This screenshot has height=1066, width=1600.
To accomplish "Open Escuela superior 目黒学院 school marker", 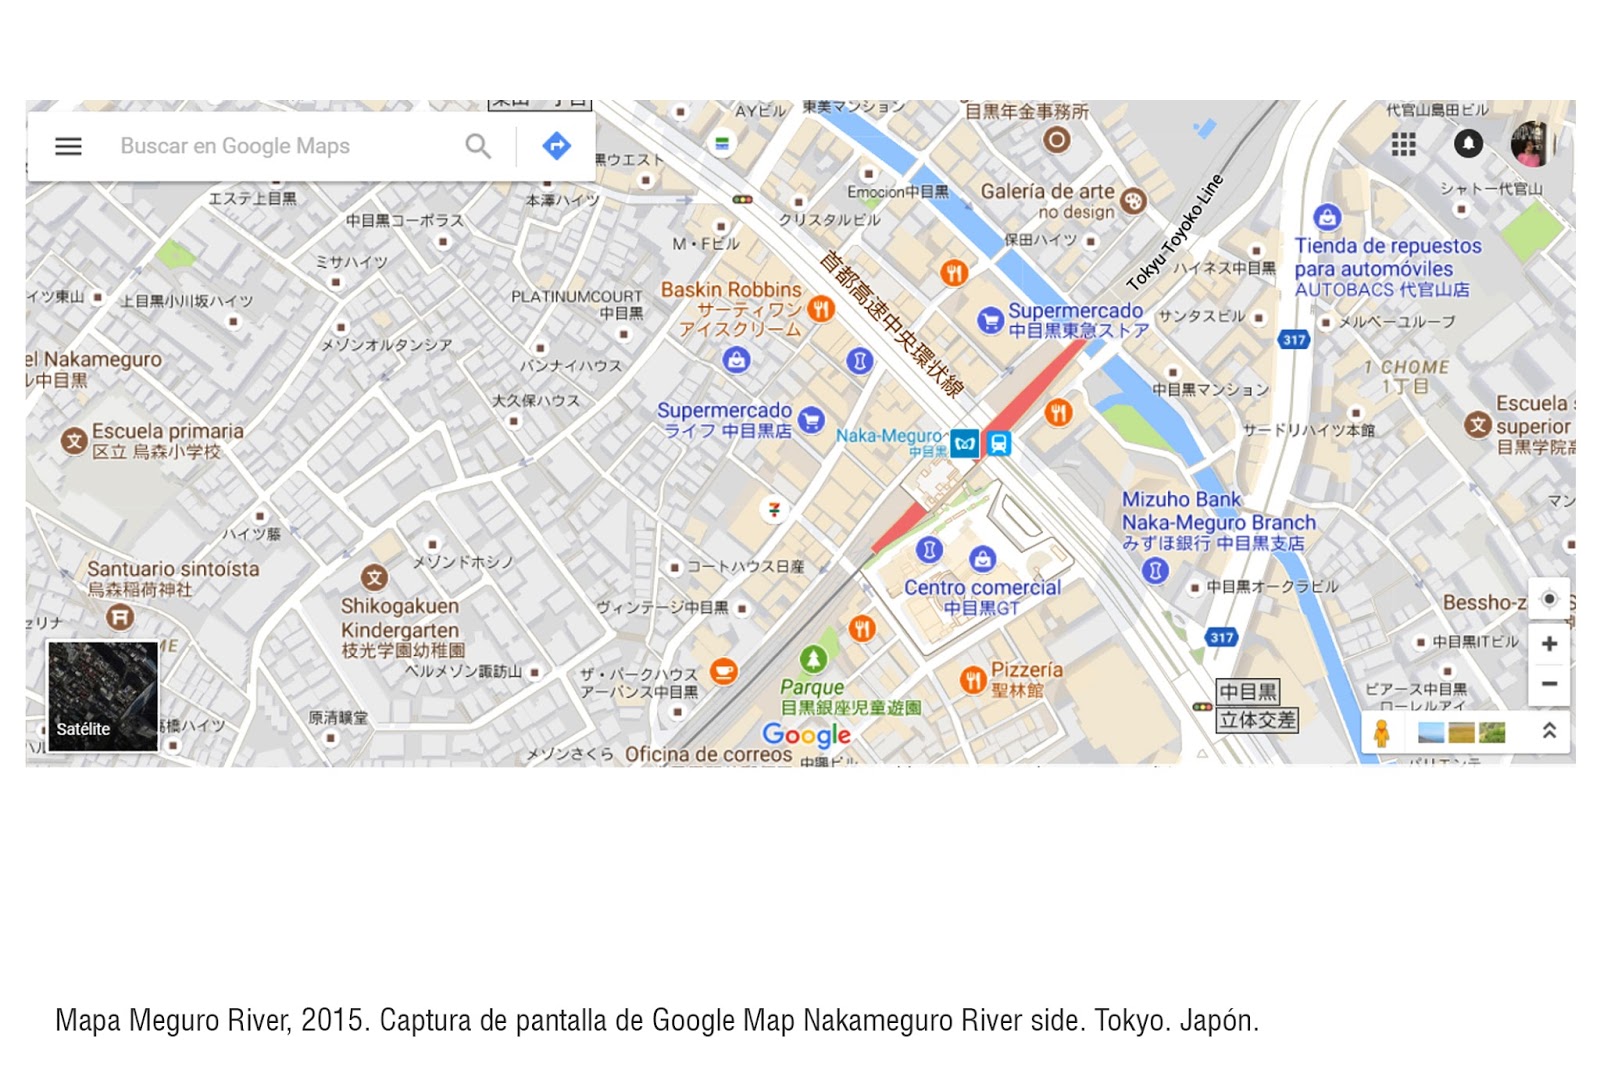I will (1478, 425).
